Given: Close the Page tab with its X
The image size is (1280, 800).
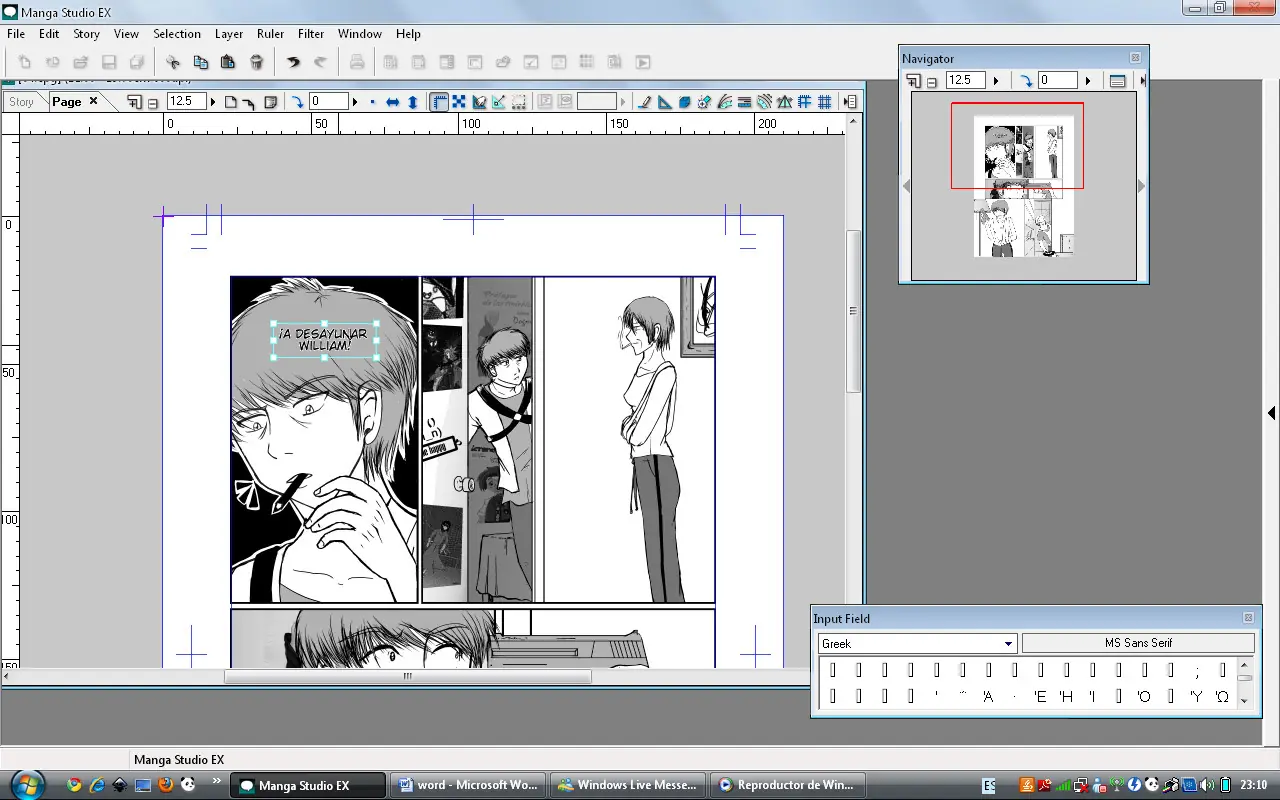Looking at the screenshot, I should coord(94,101).
